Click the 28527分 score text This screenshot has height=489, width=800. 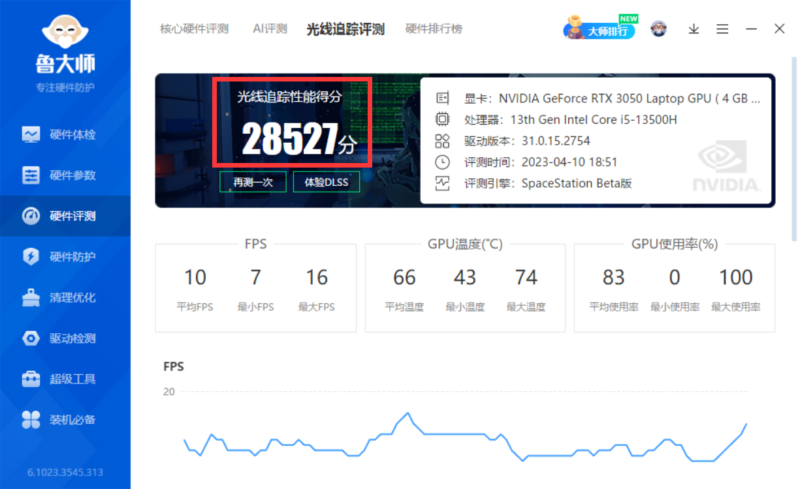tap(298, 139)
